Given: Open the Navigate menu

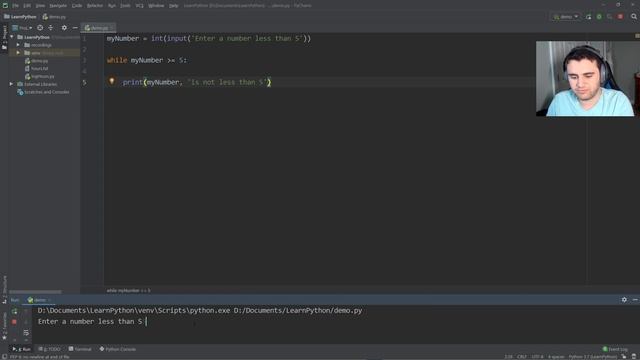Looking at the screenshot, I should click(x=58, y=6).
